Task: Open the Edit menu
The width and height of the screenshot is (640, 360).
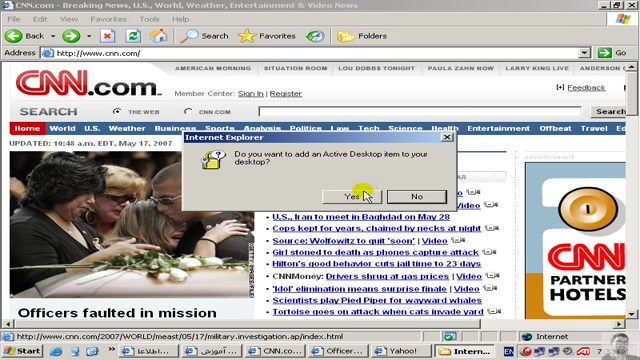Action: (x=40, y=19)
